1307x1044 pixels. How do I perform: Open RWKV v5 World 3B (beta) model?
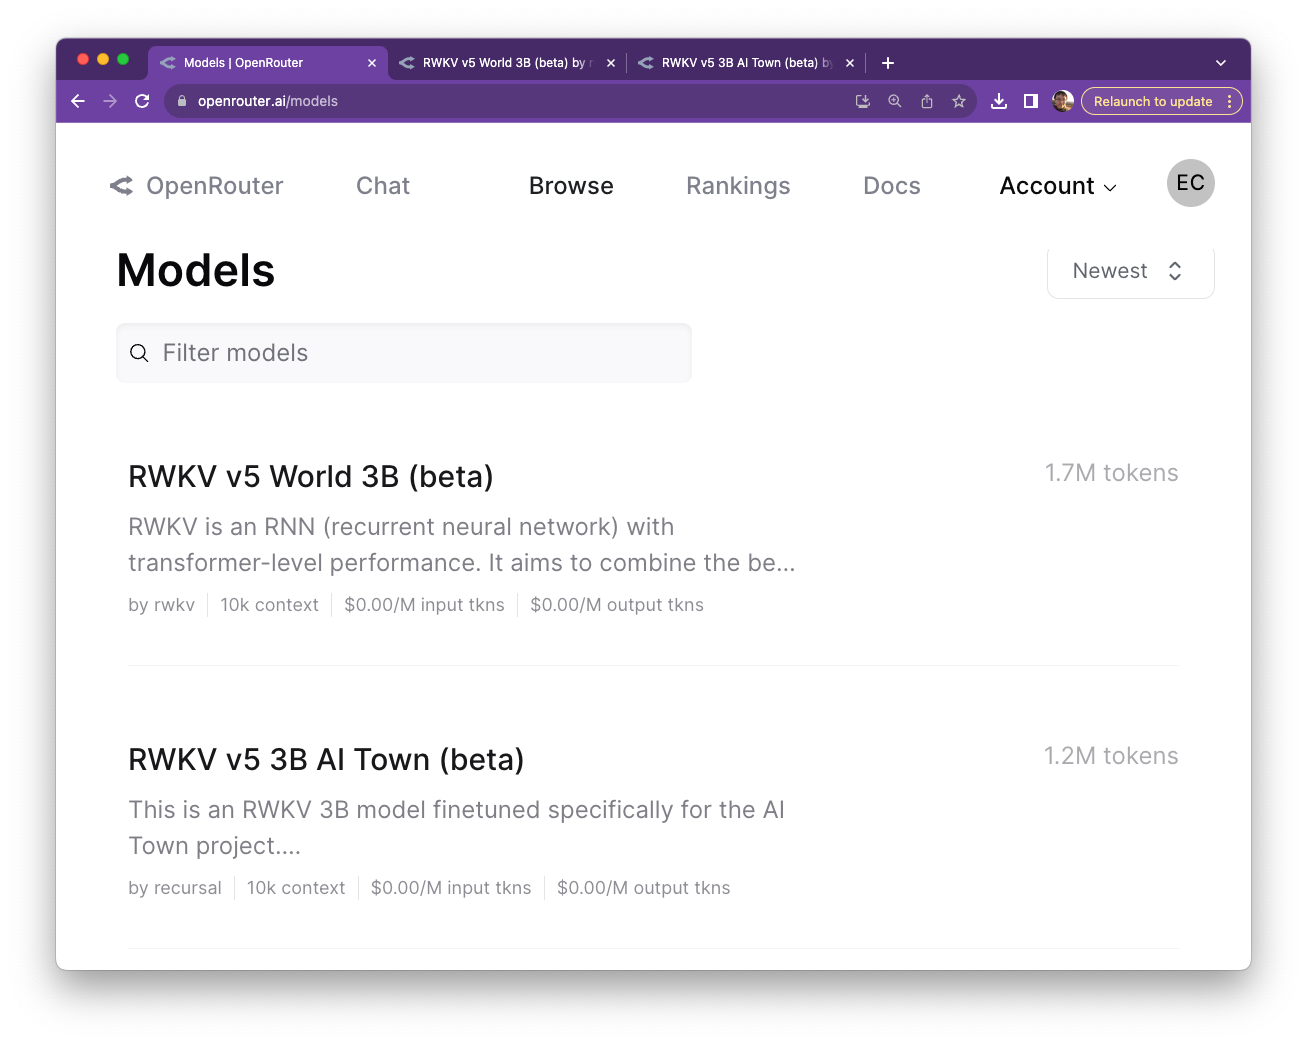click(311, 477)
